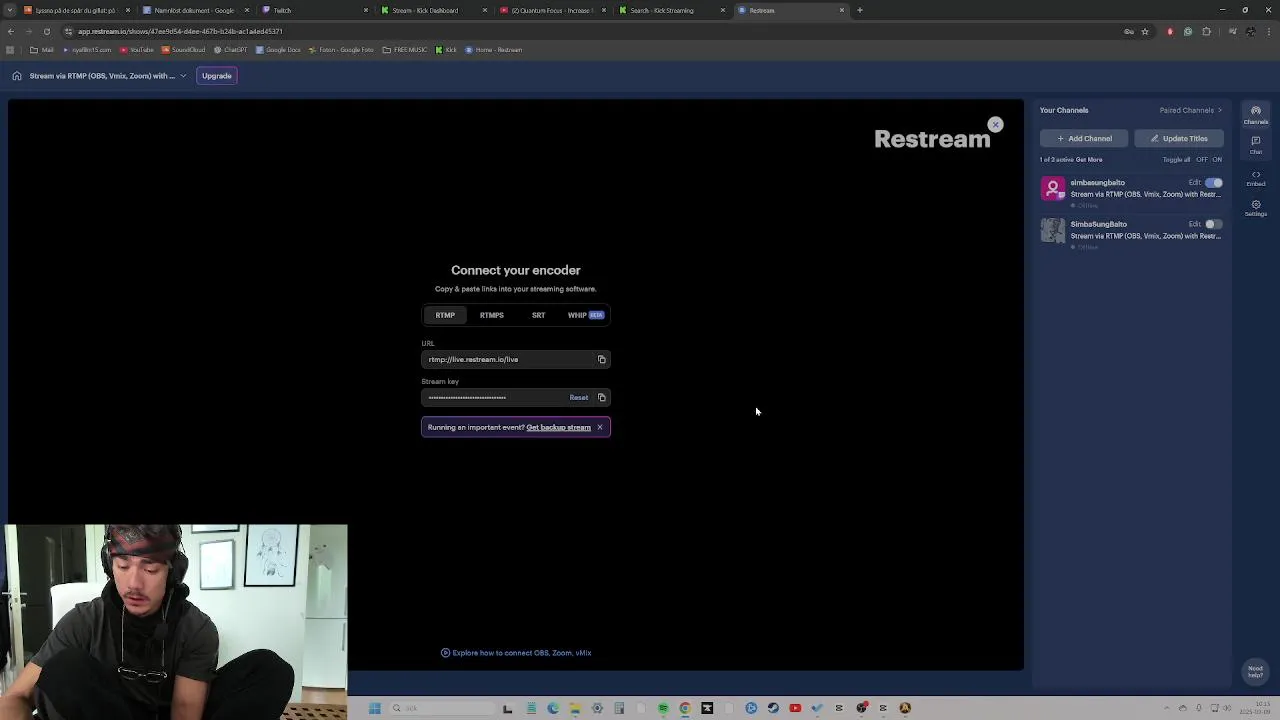The image size is (1280, 720).
Task: Switch to Search - Kick Streaming tab
Action: click(670, 10)
